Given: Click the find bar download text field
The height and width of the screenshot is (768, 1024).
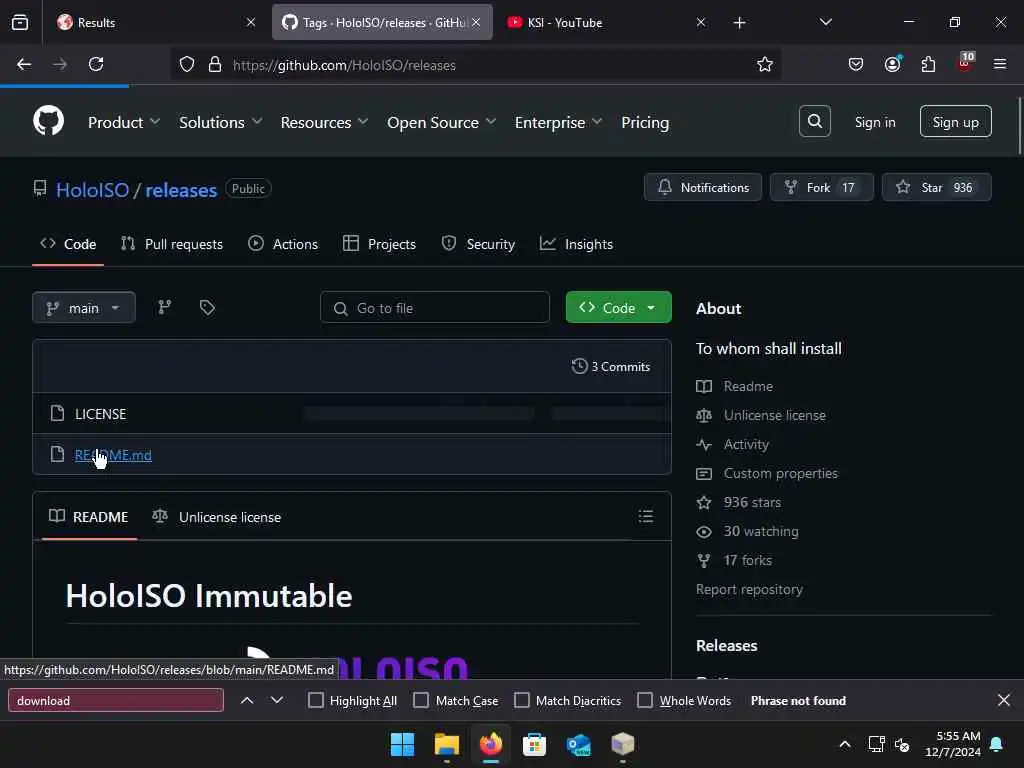Looking at the screenshot, I should (116, 701).
